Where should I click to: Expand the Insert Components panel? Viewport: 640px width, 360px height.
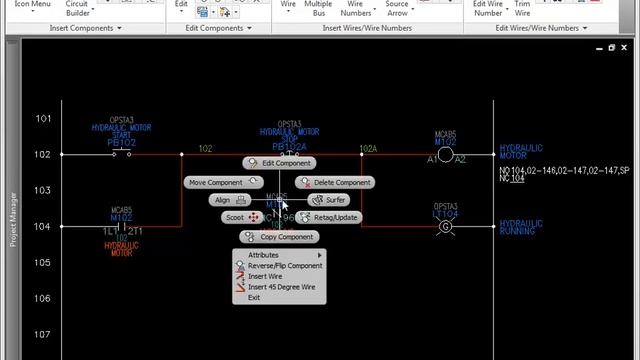click(85, 28)
